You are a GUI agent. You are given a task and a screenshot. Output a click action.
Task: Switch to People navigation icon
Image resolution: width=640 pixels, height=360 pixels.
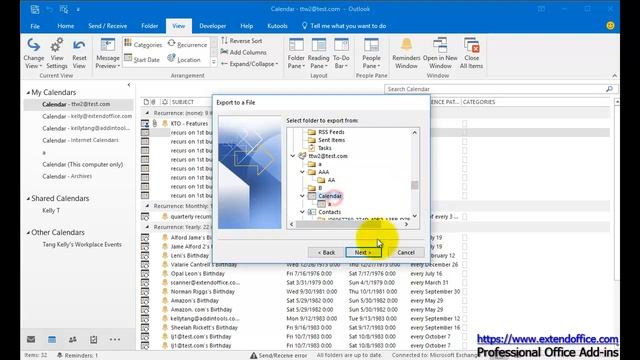point(73,339)
